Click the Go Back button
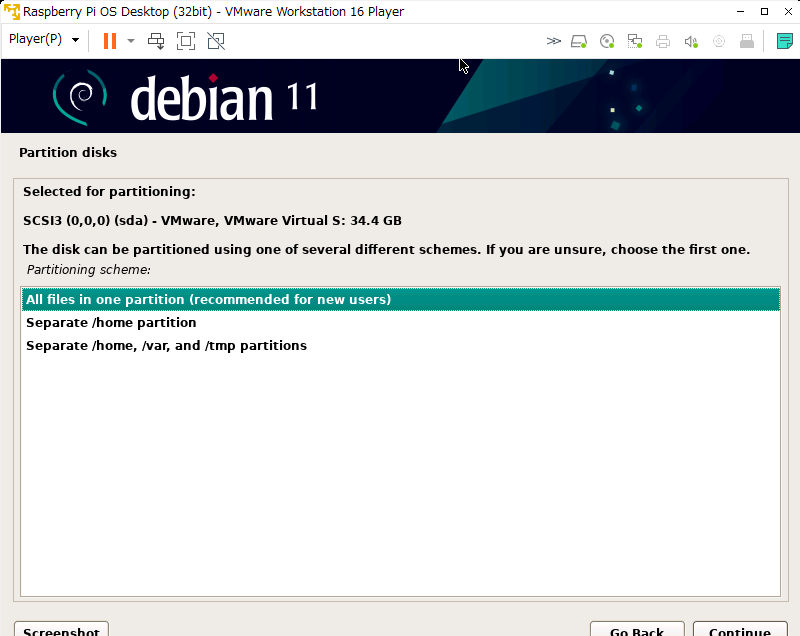The image size is (800, 636). [x=637, y=629]
